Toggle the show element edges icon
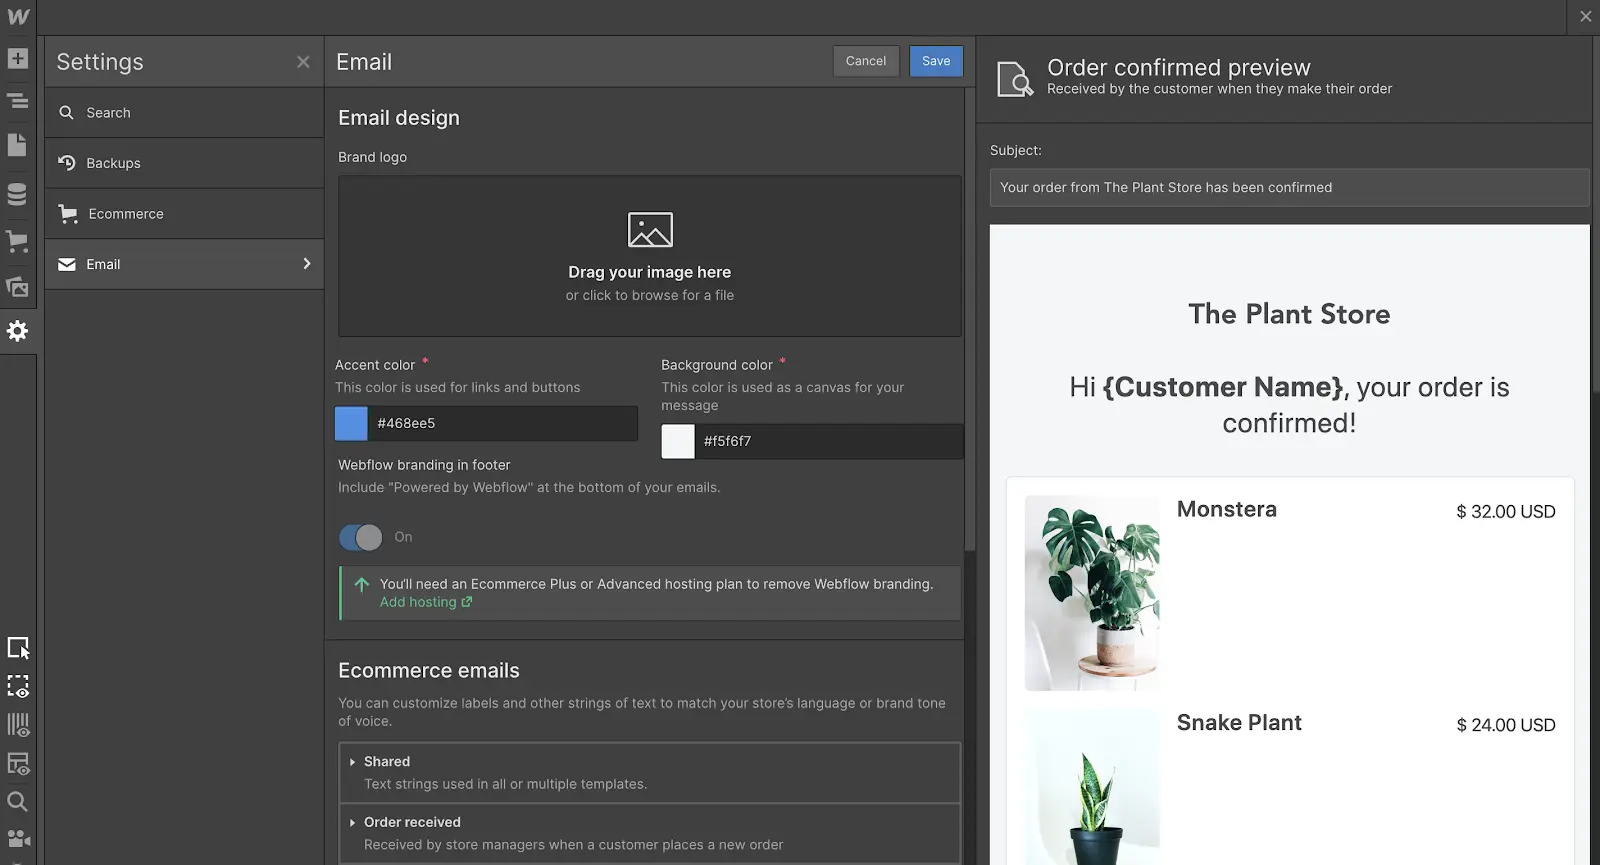This screenshot has height=865, width=1600. coord(18,686)
